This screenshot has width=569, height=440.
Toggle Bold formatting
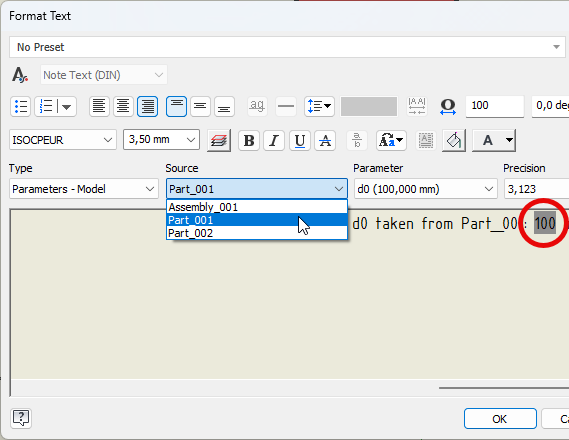pyautogui.click(x=249, y=140)
